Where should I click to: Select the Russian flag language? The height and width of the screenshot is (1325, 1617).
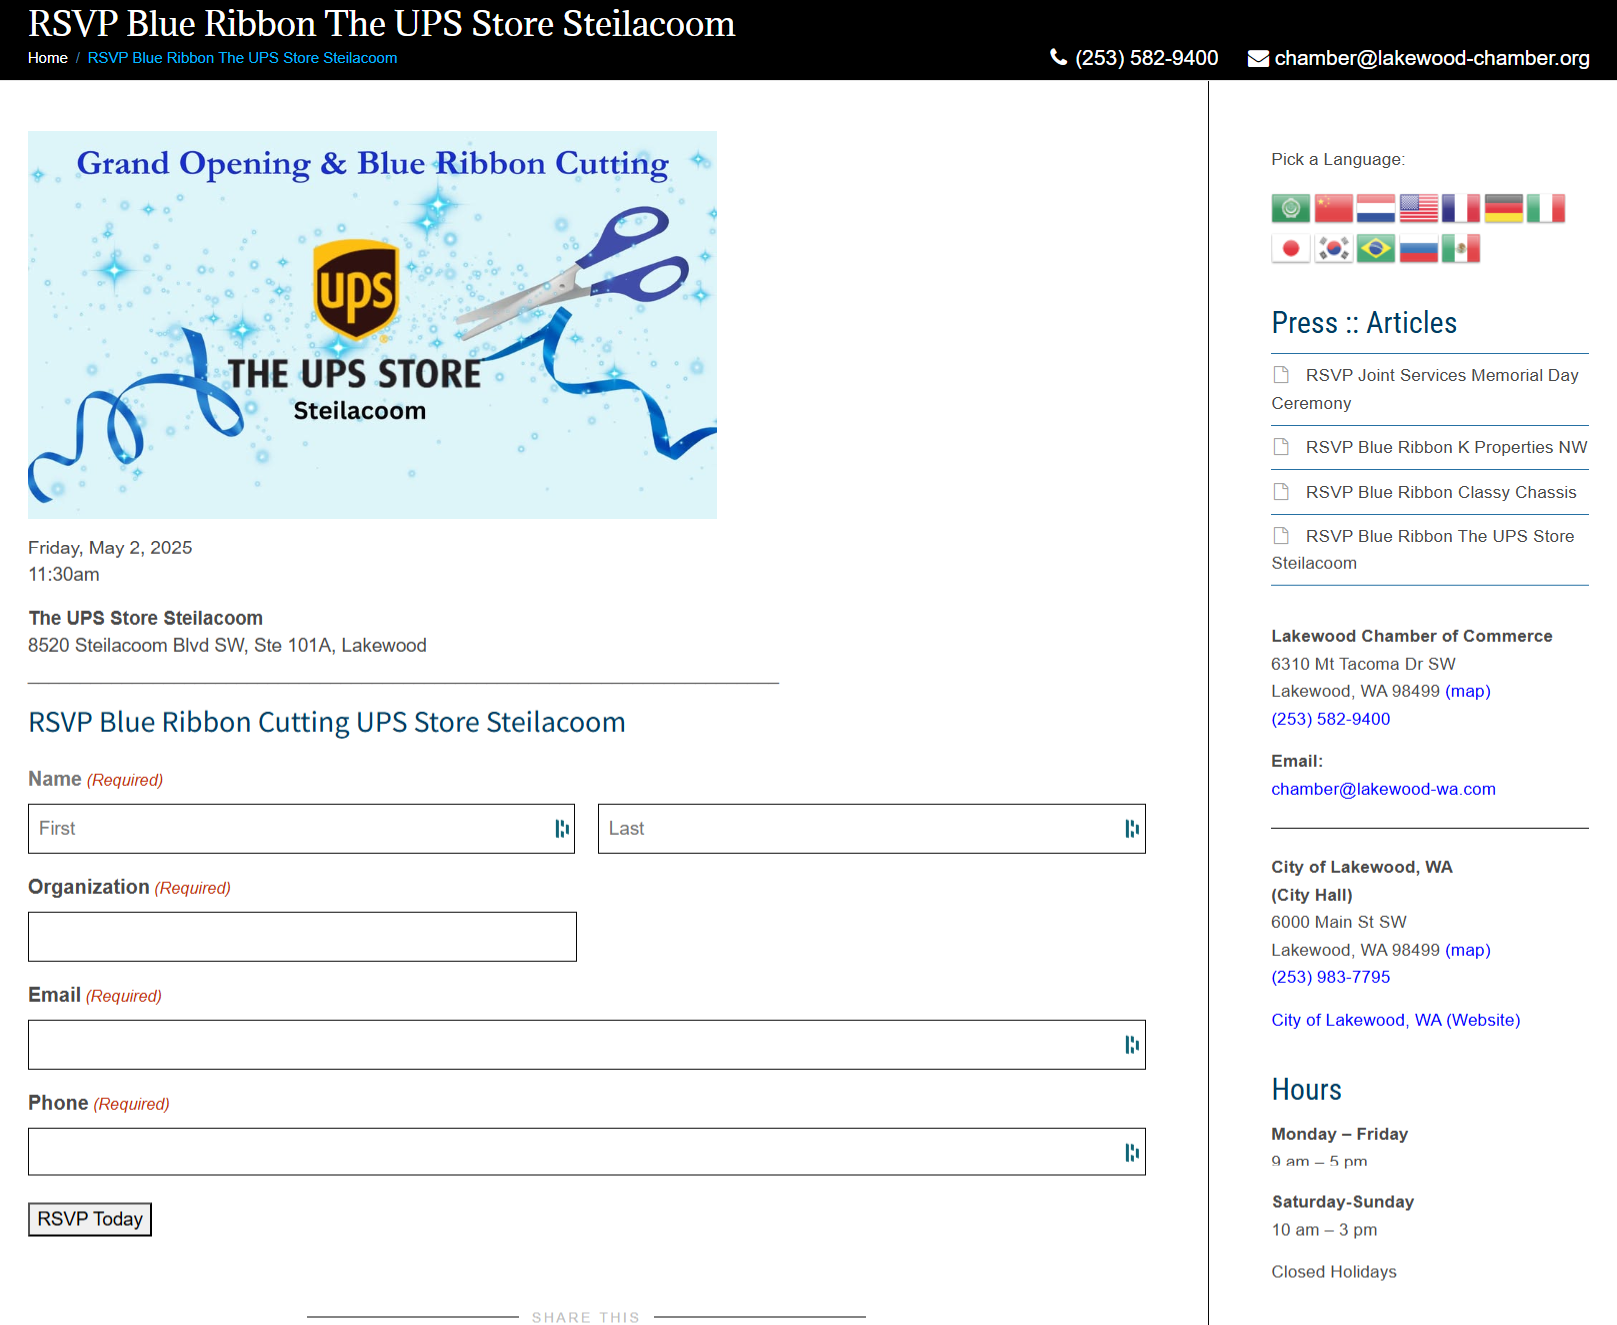pos(1418,248)
